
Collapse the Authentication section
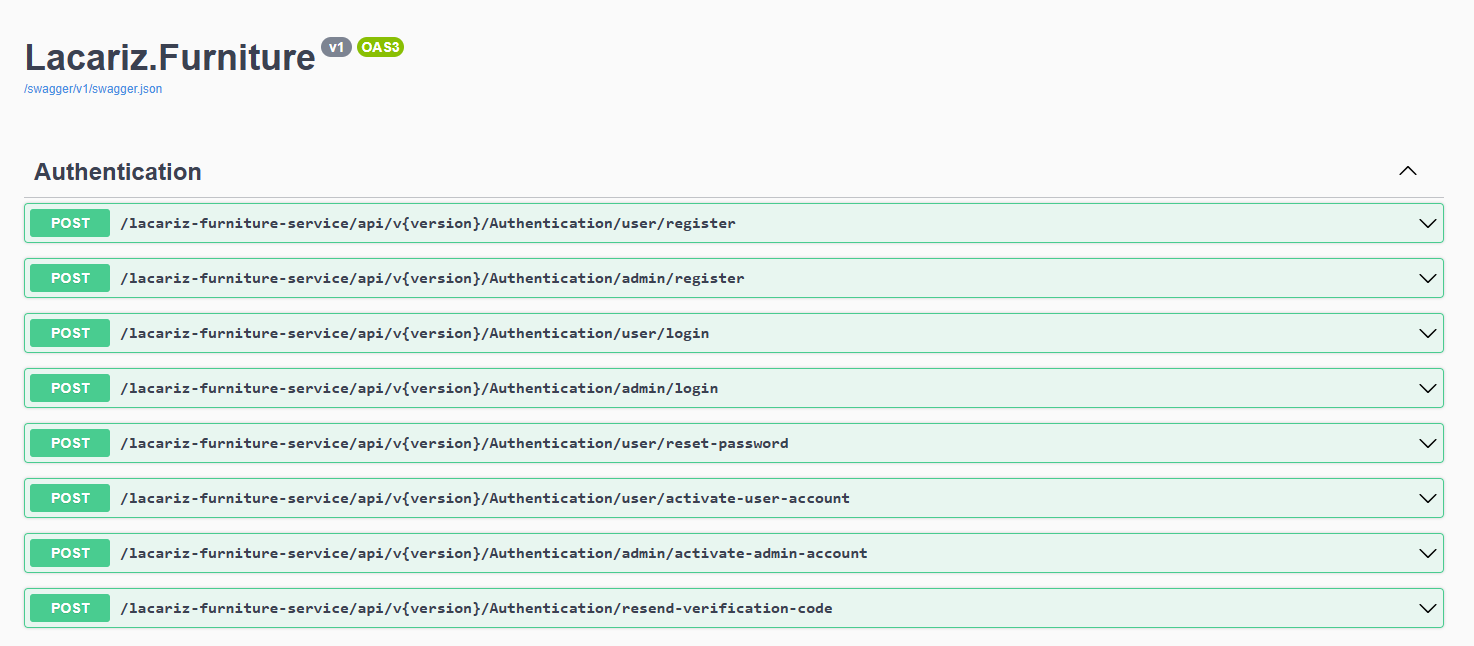click(1407, 171)
